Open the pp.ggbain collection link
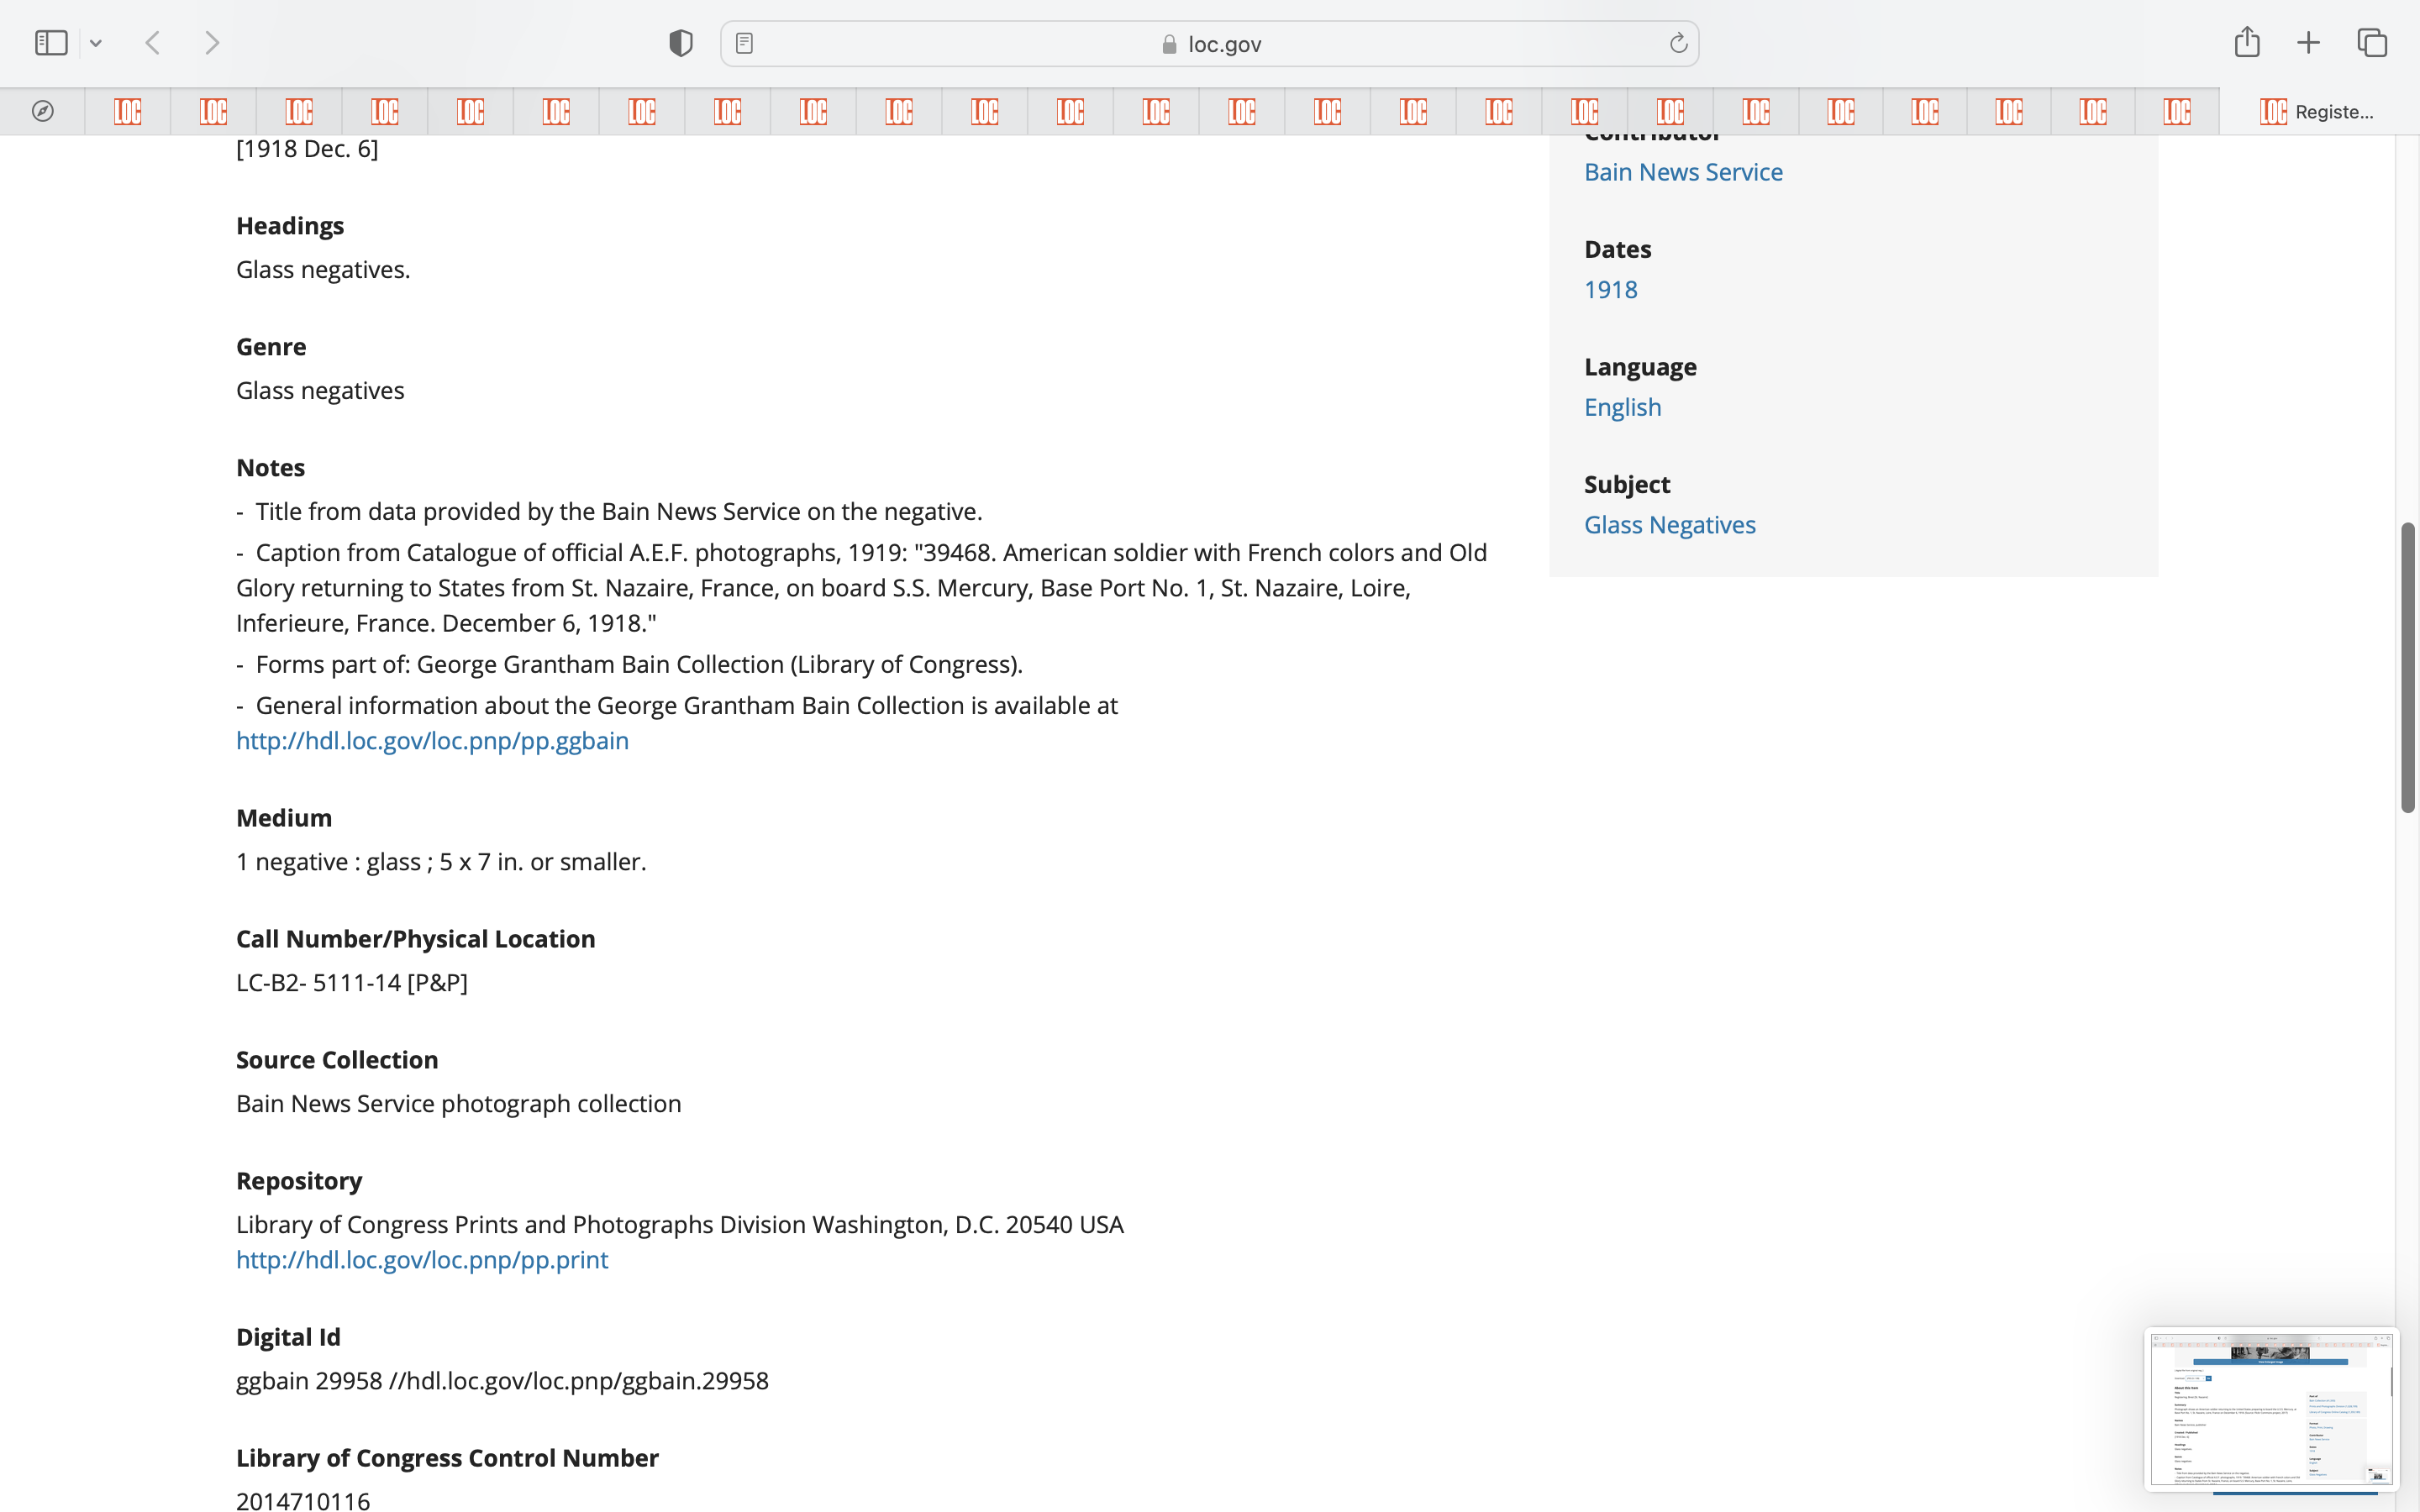 (432, 741)
